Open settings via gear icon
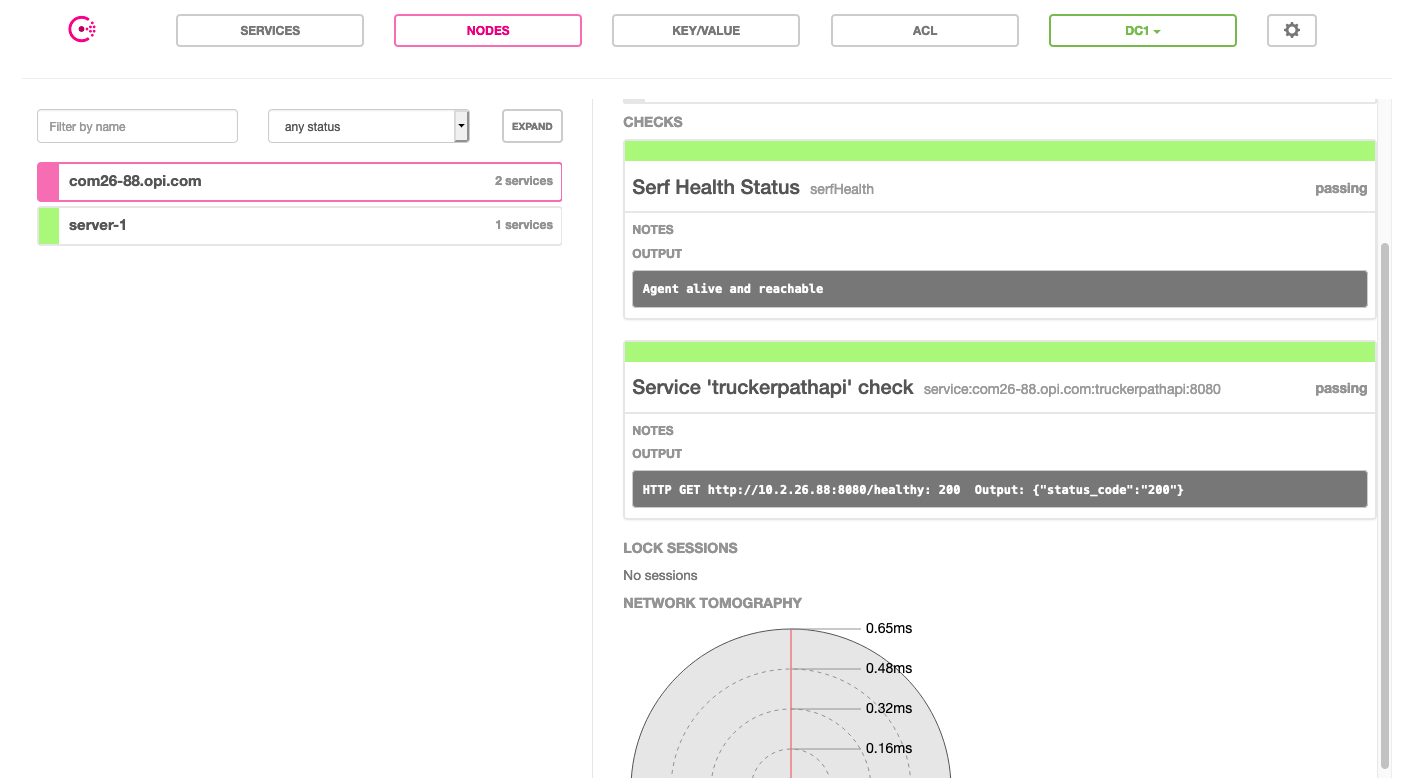Screen dimensions: 1405x778 click(x=1292, y=30)
